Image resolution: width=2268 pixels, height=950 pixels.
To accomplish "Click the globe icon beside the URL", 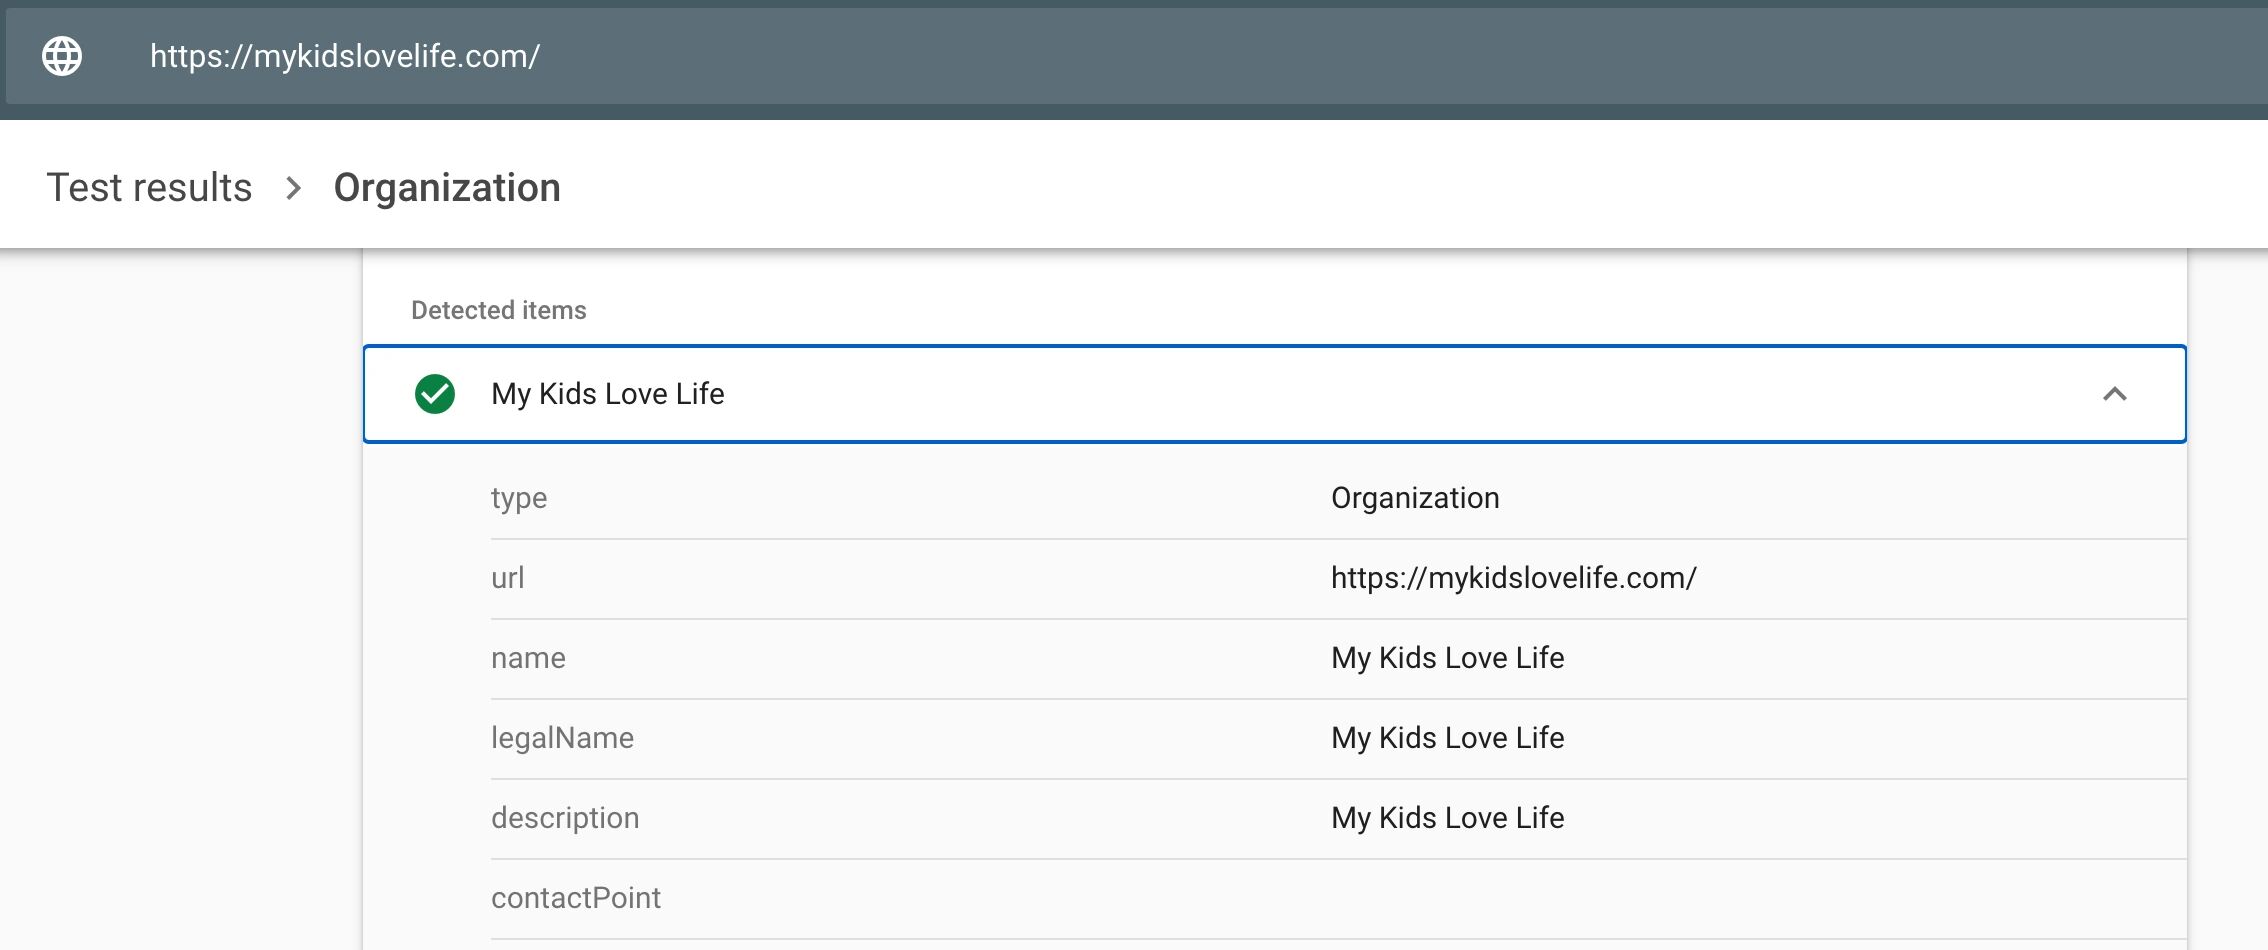I will click(62, 56).
